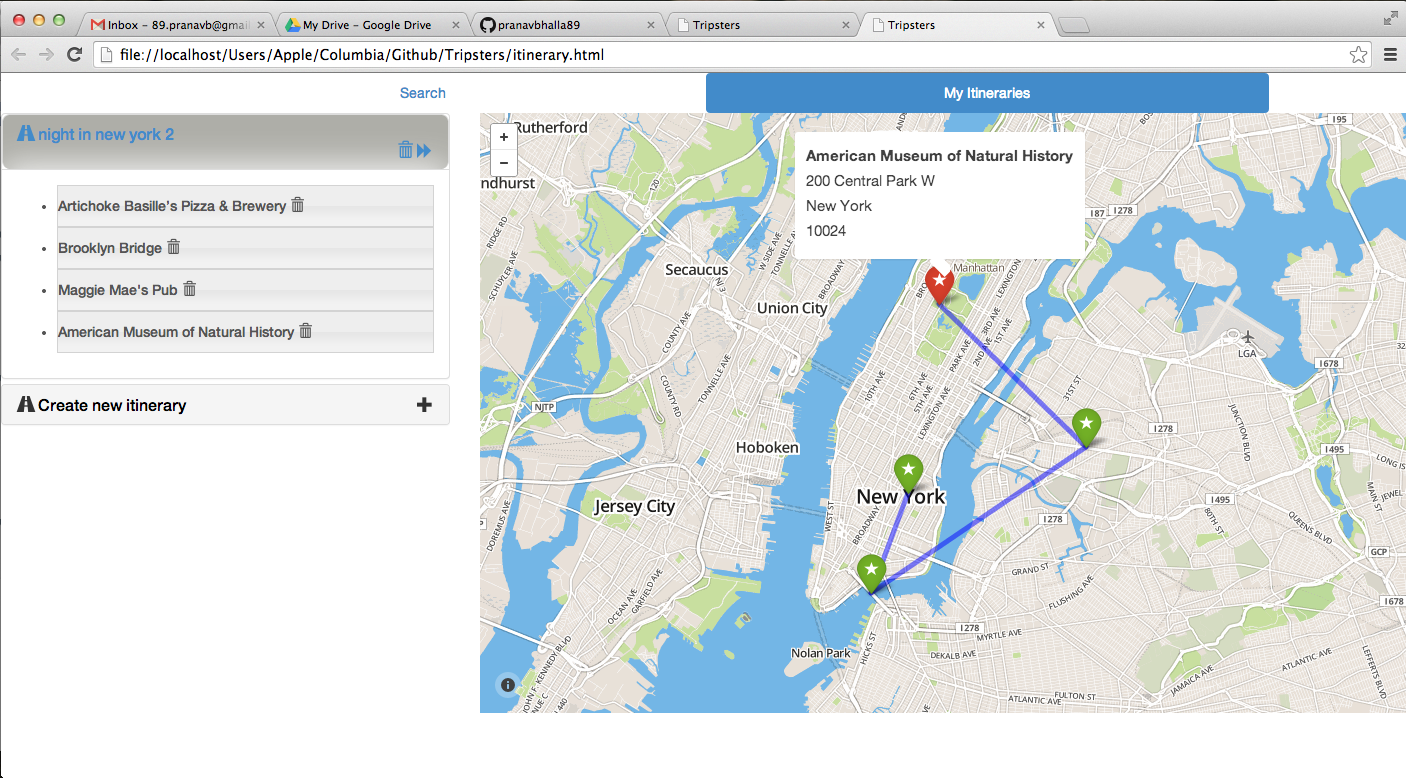Close the Gmail Inbox tab

tap(260, 25)
